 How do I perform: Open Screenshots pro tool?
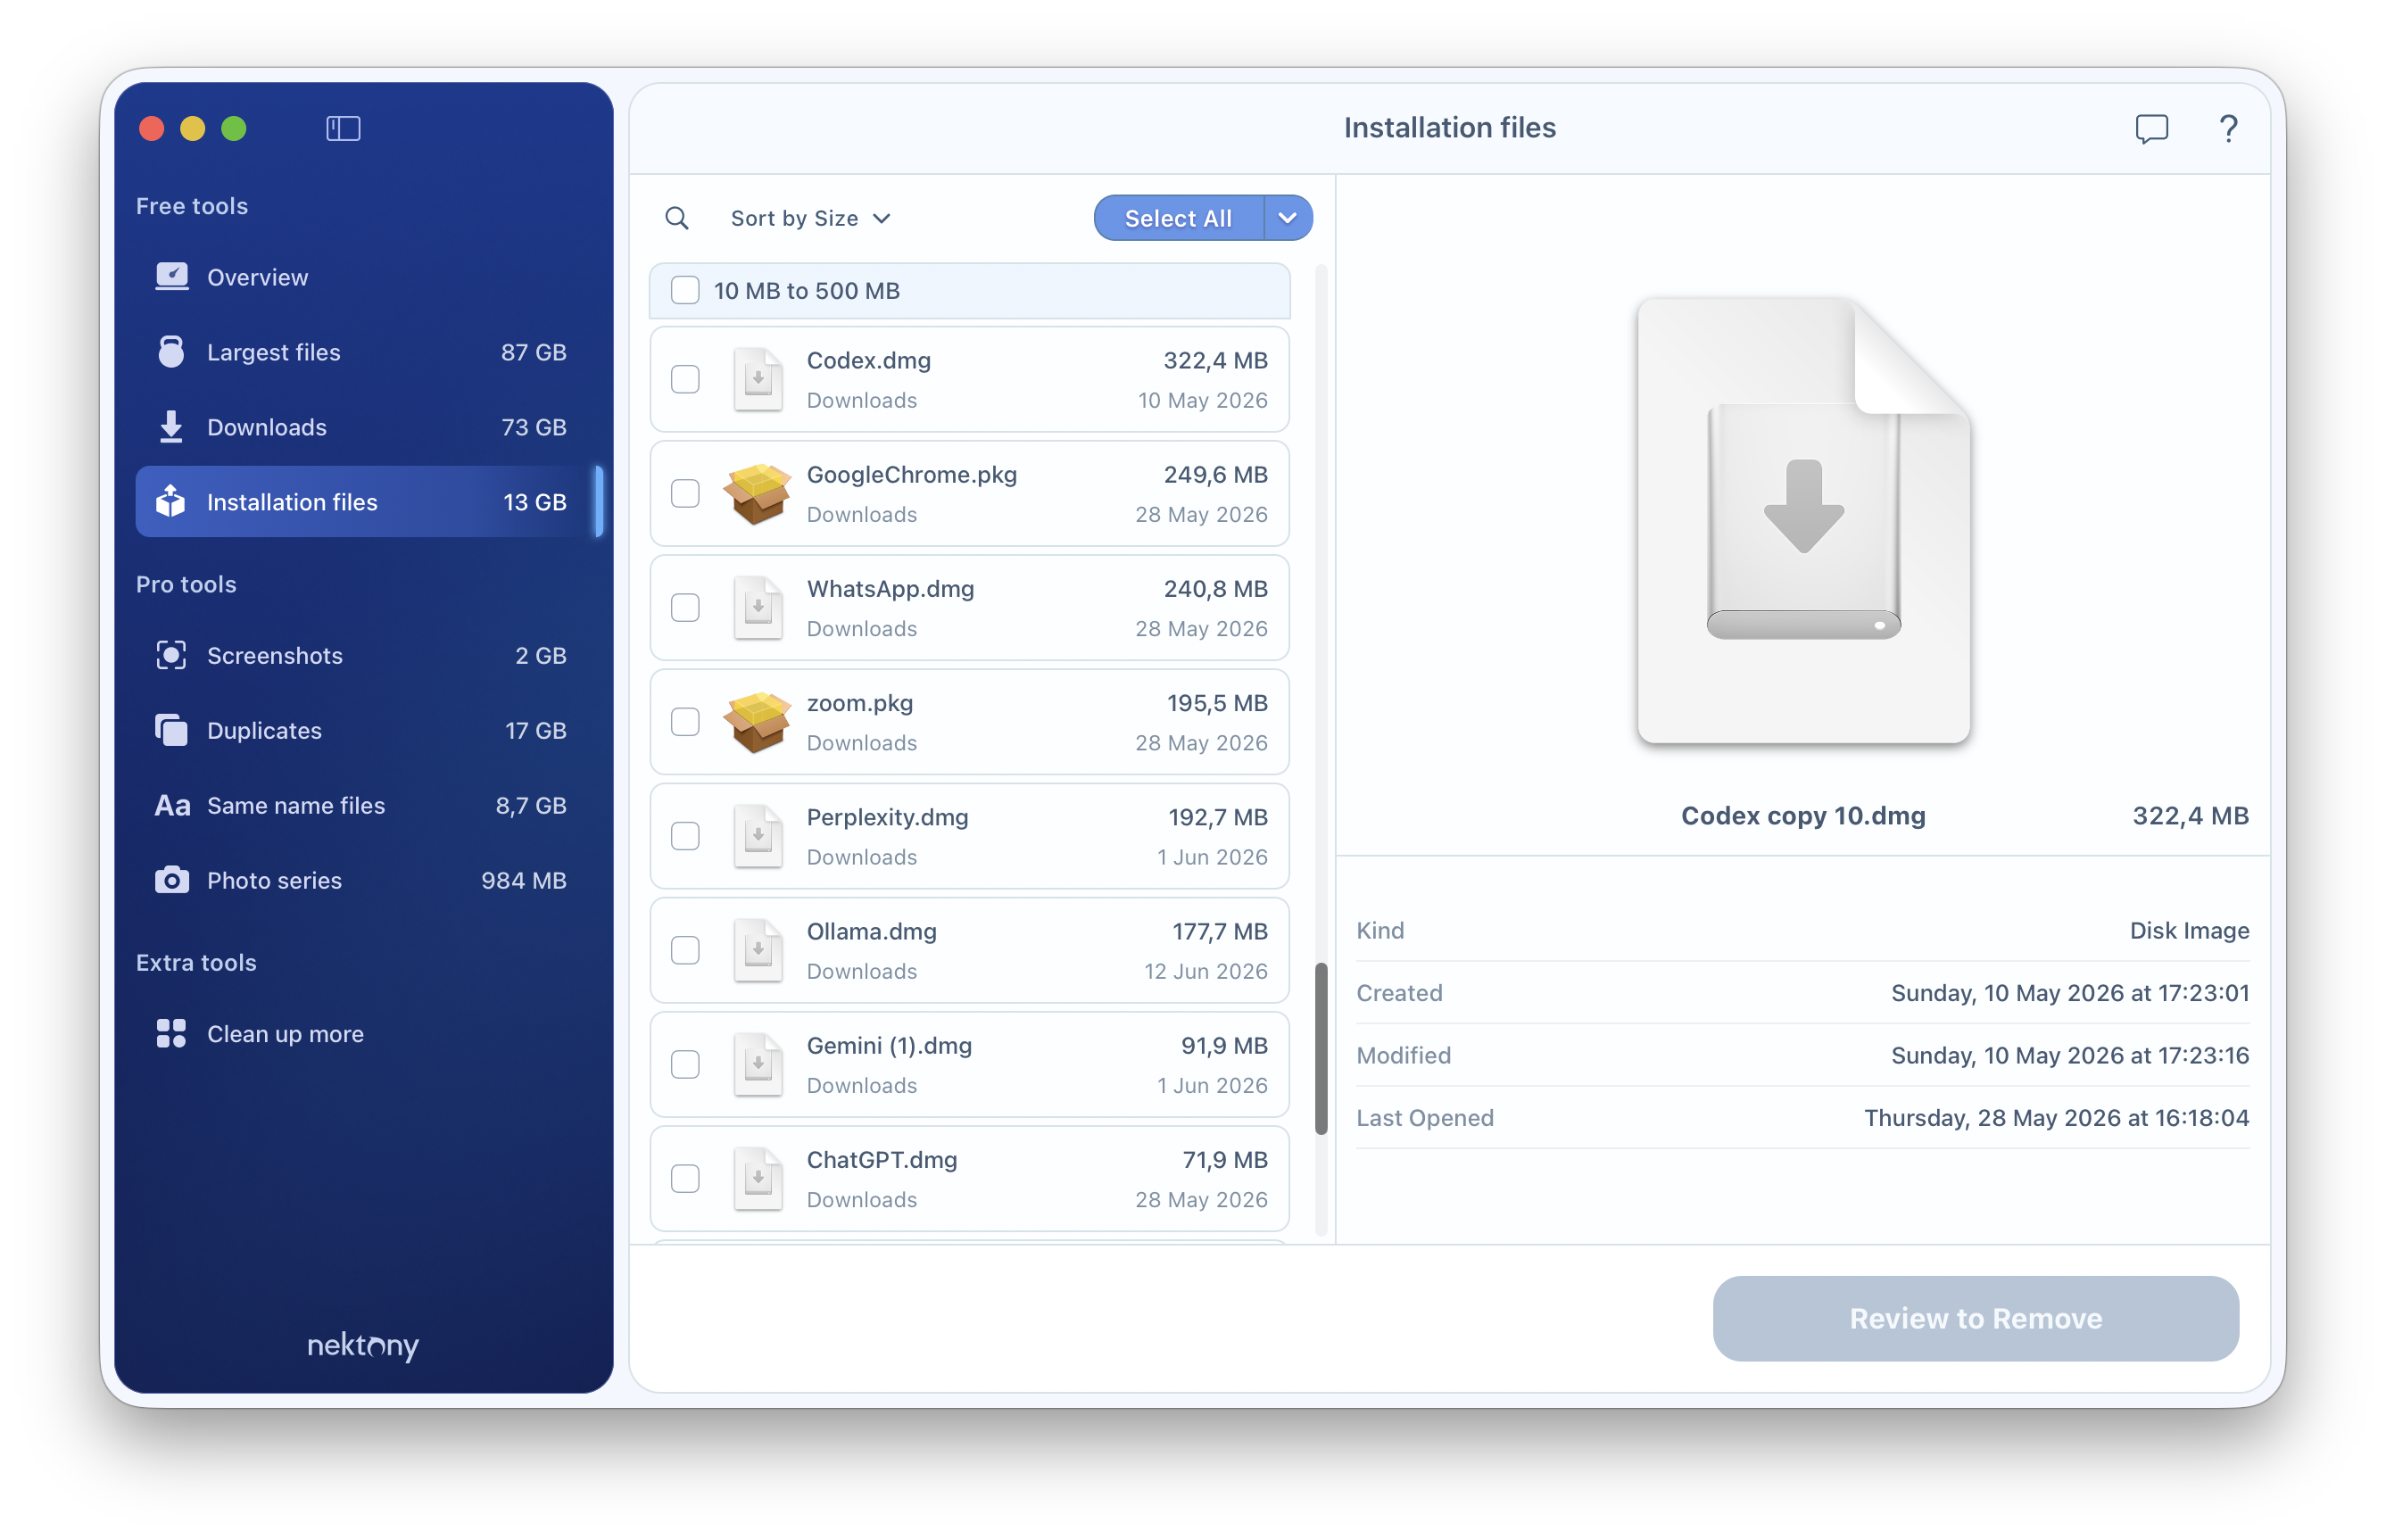tap(366, 655)
